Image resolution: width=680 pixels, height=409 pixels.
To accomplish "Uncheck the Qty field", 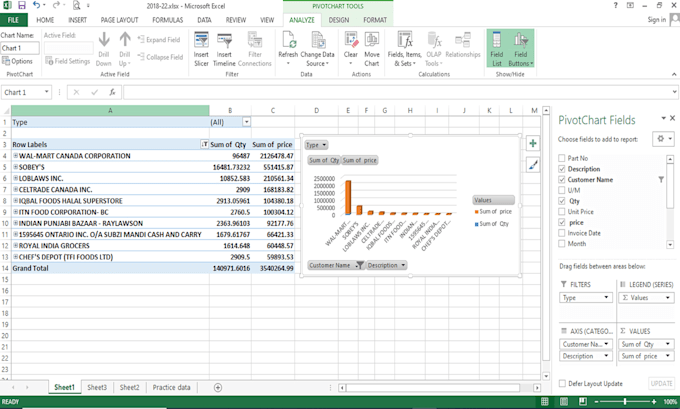I will [x=562, y=201].
